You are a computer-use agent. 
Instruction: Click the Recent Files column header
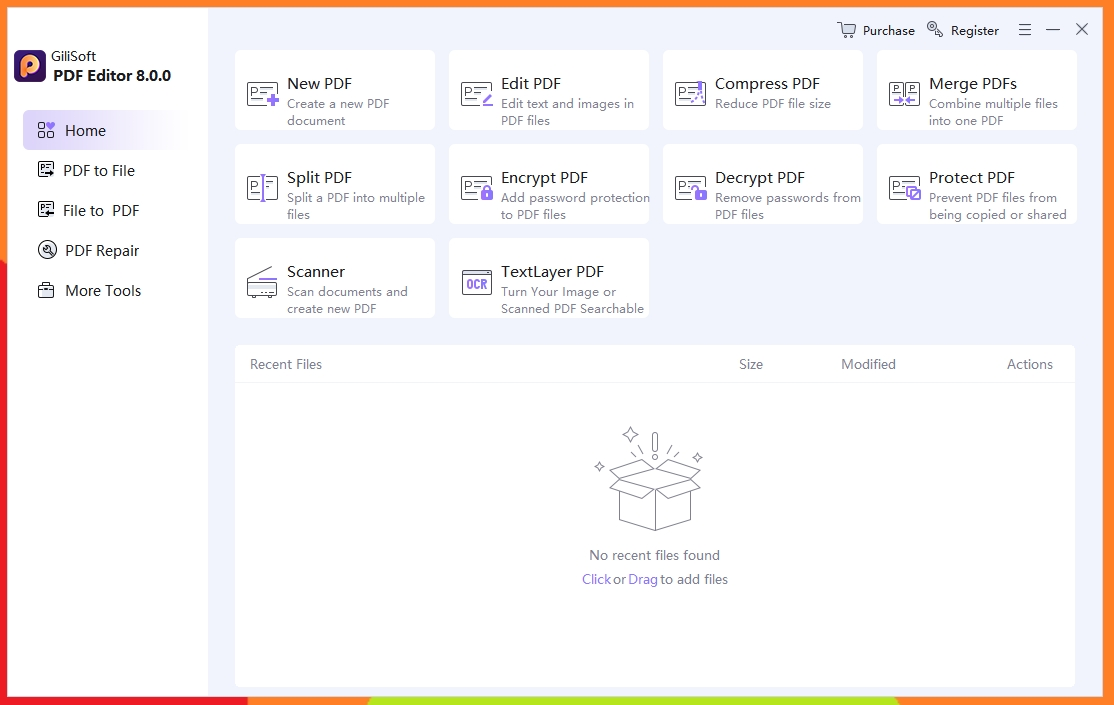point(286,364)
